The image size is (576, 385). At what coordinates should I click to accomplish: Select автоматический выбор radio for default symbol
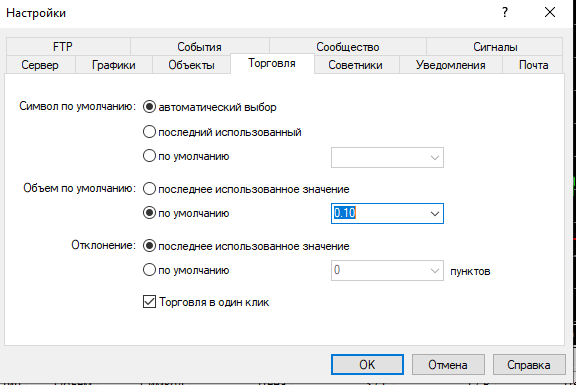coord(149,107)
